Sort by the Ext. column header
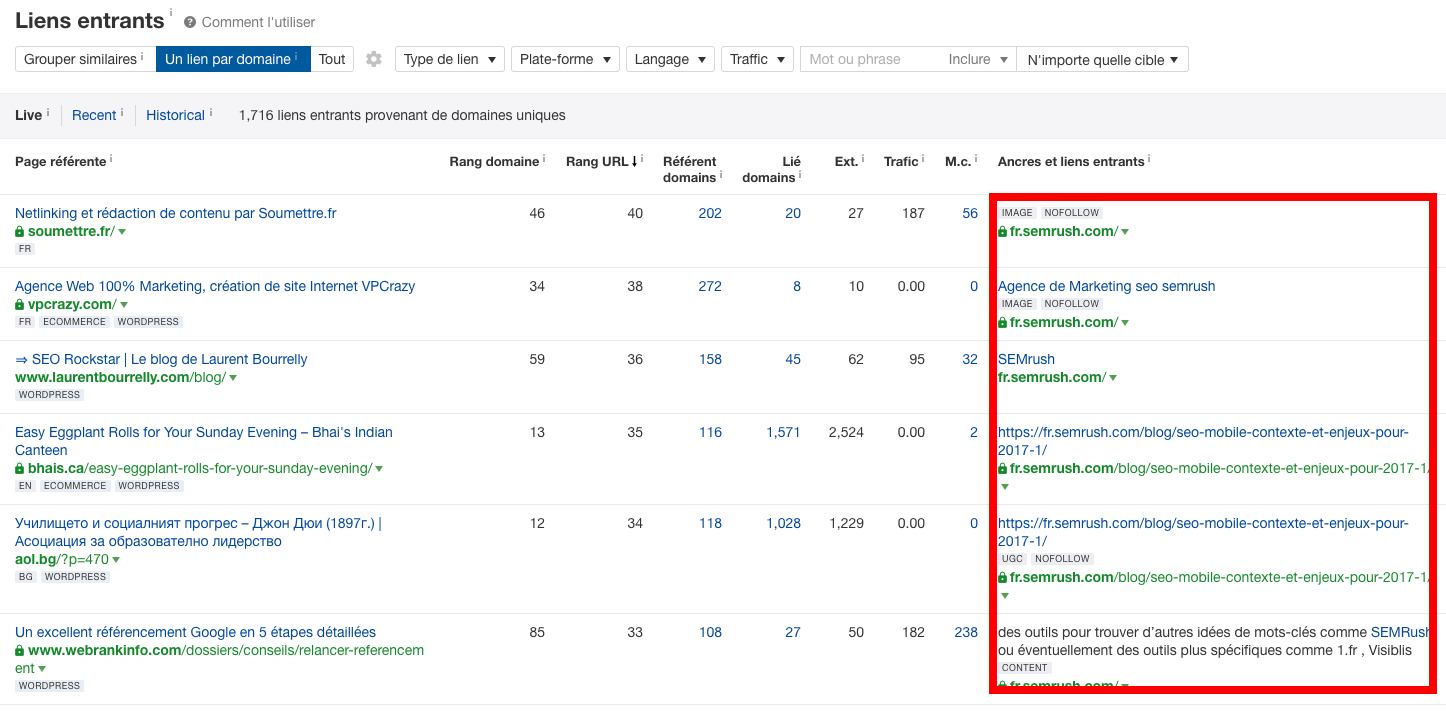The width and height of the screenshot is (1446, 711). click(846, 162)
